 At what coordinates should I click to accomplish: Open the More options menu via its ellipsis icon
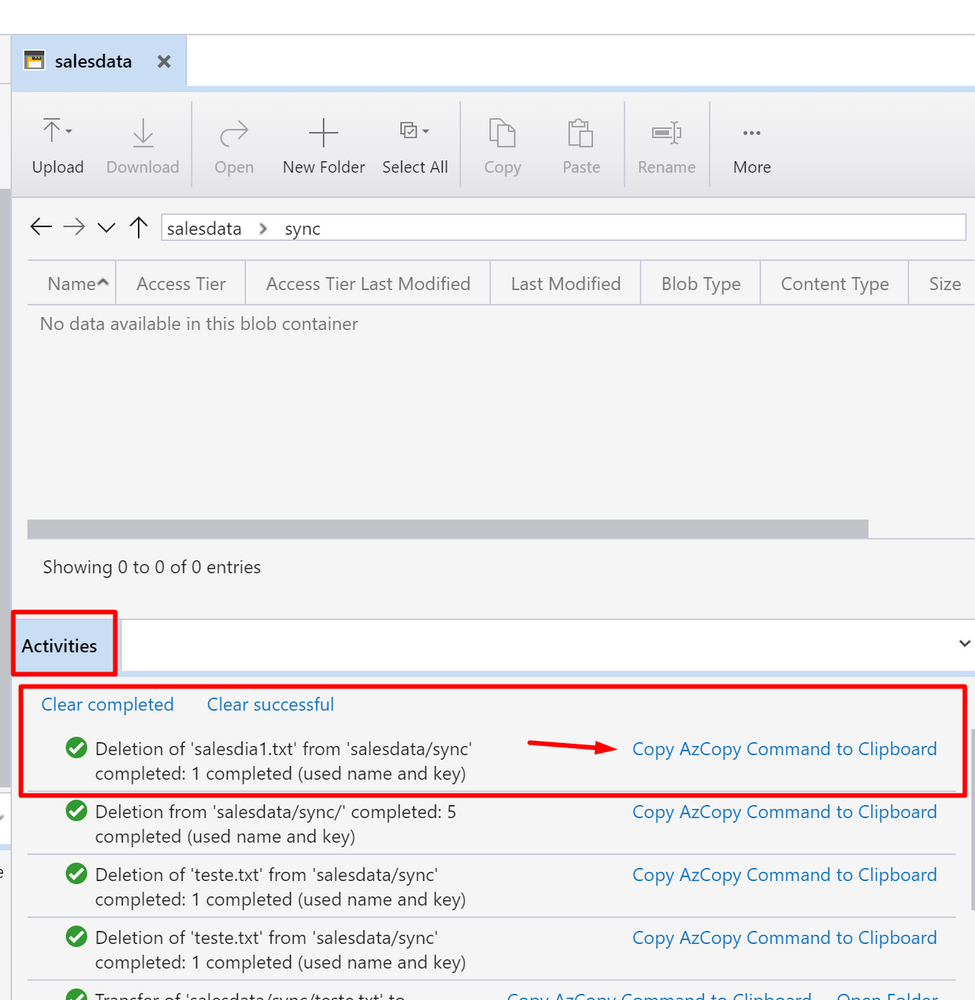tap(751, 132)
